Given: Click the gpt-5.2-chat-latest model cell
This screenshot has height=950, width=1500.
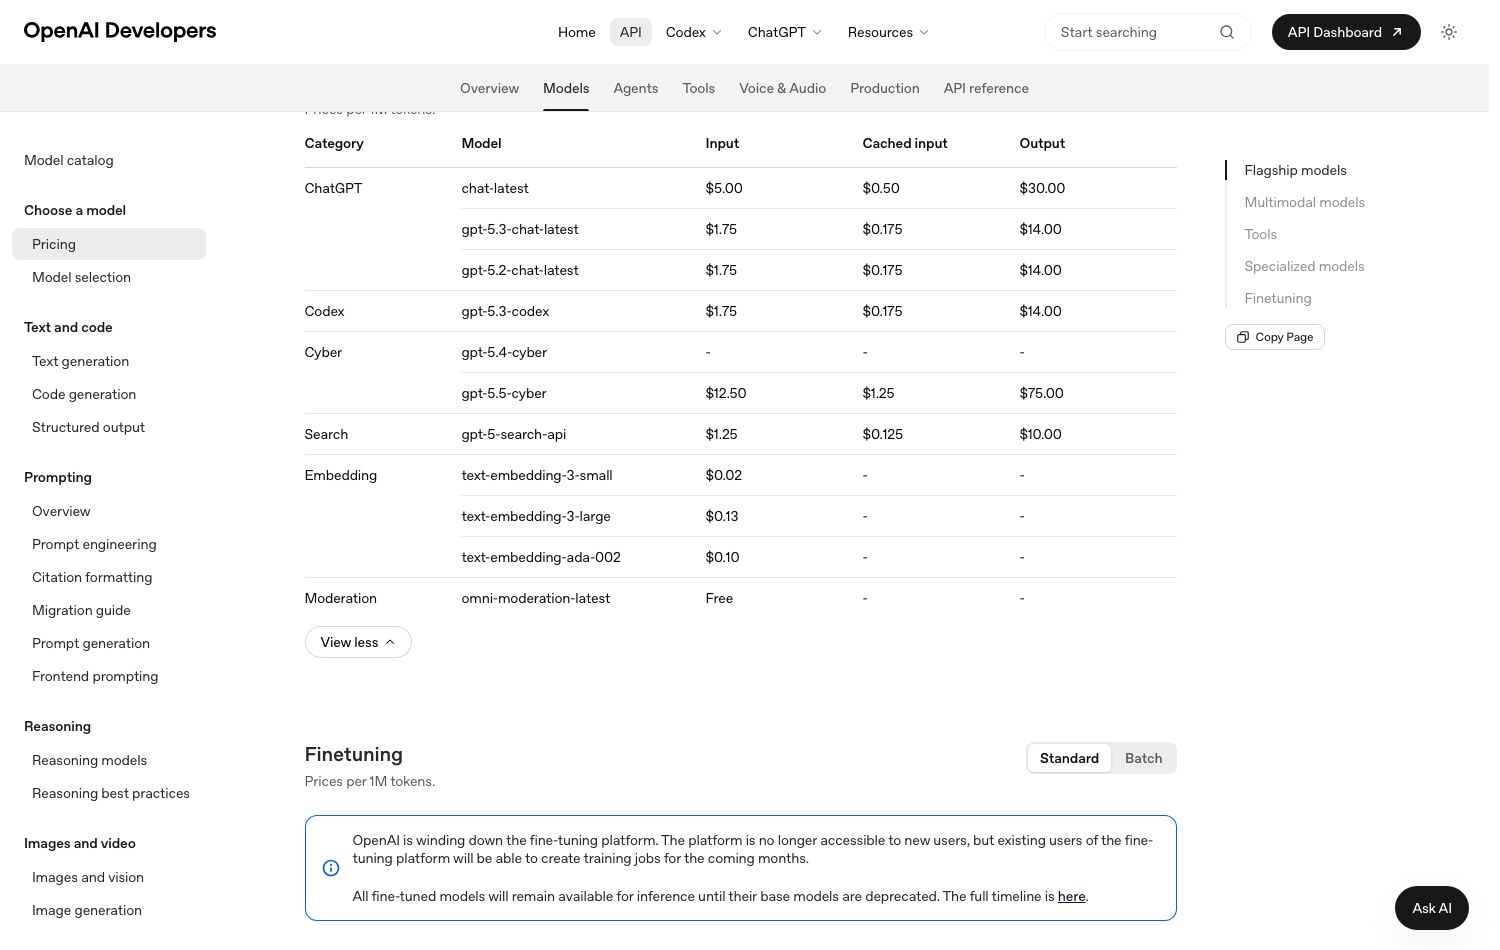Looking at the screenshot, I should [520, 270].
